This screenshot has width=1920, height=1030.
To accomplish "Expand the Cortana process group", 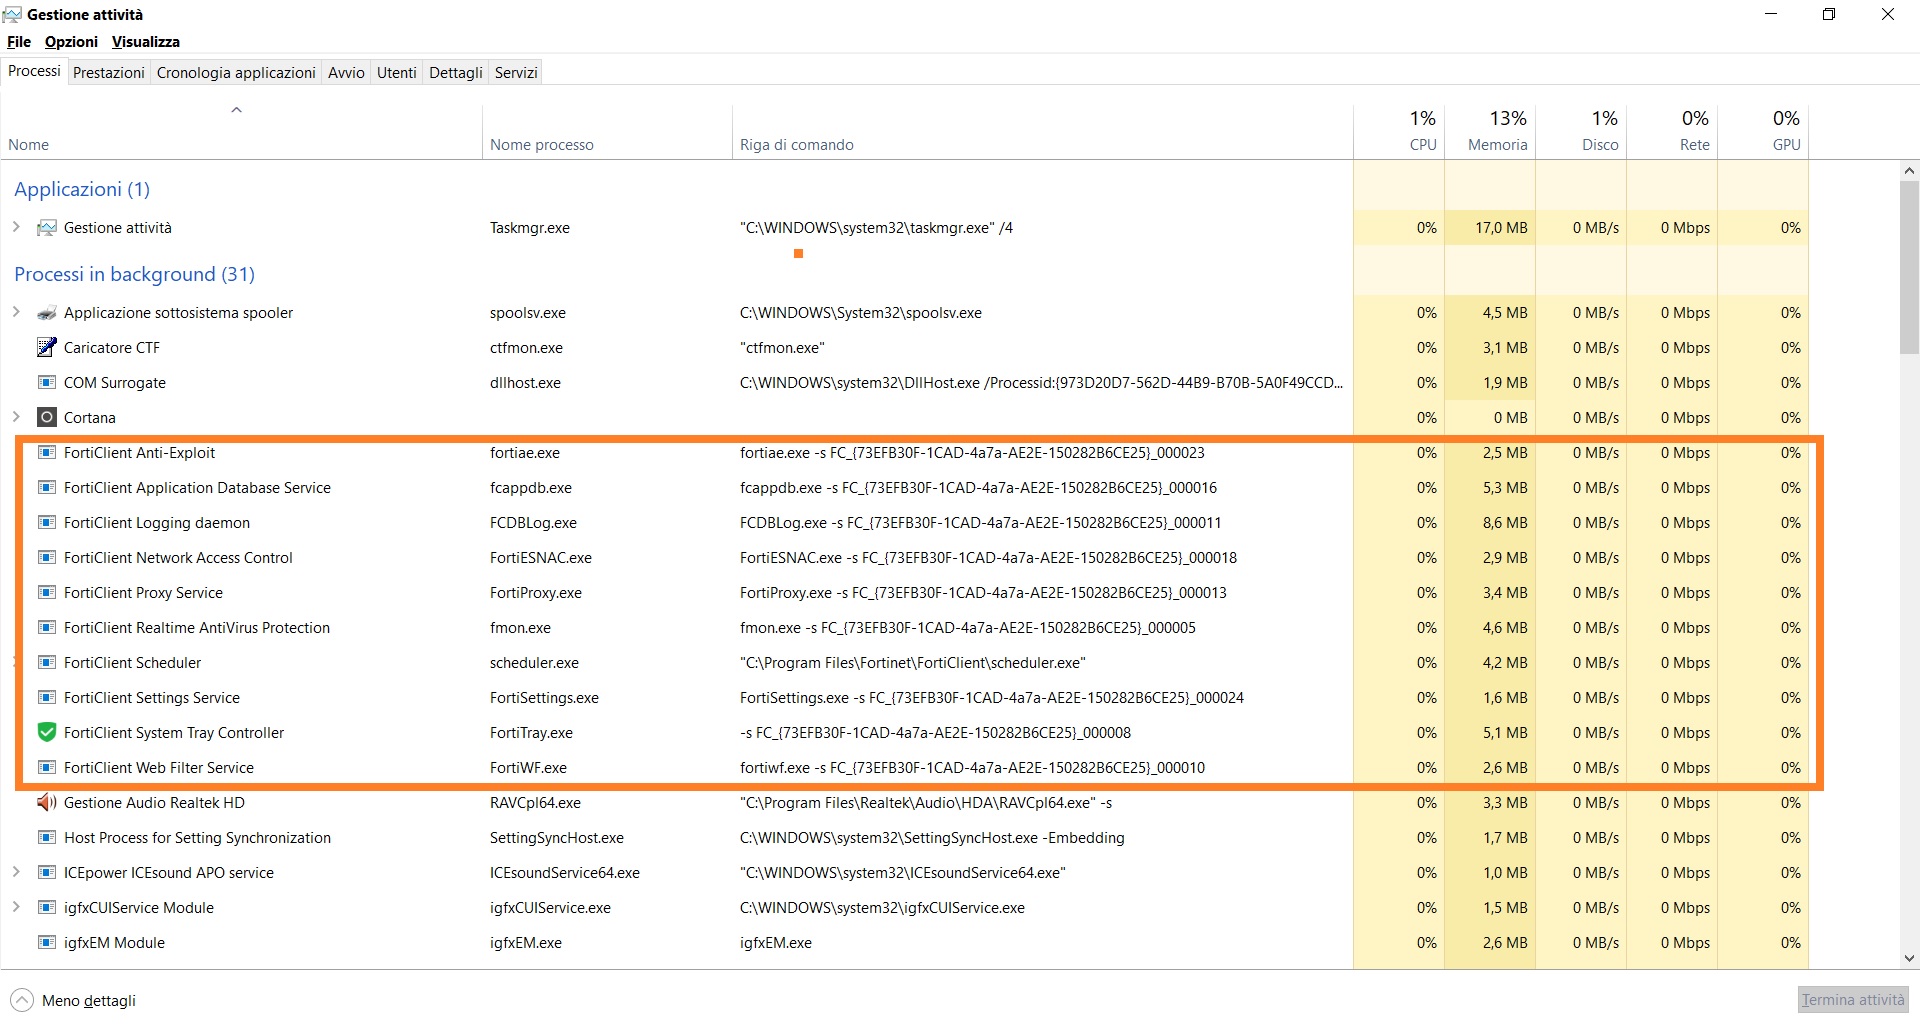I will [x=16, y=417].
